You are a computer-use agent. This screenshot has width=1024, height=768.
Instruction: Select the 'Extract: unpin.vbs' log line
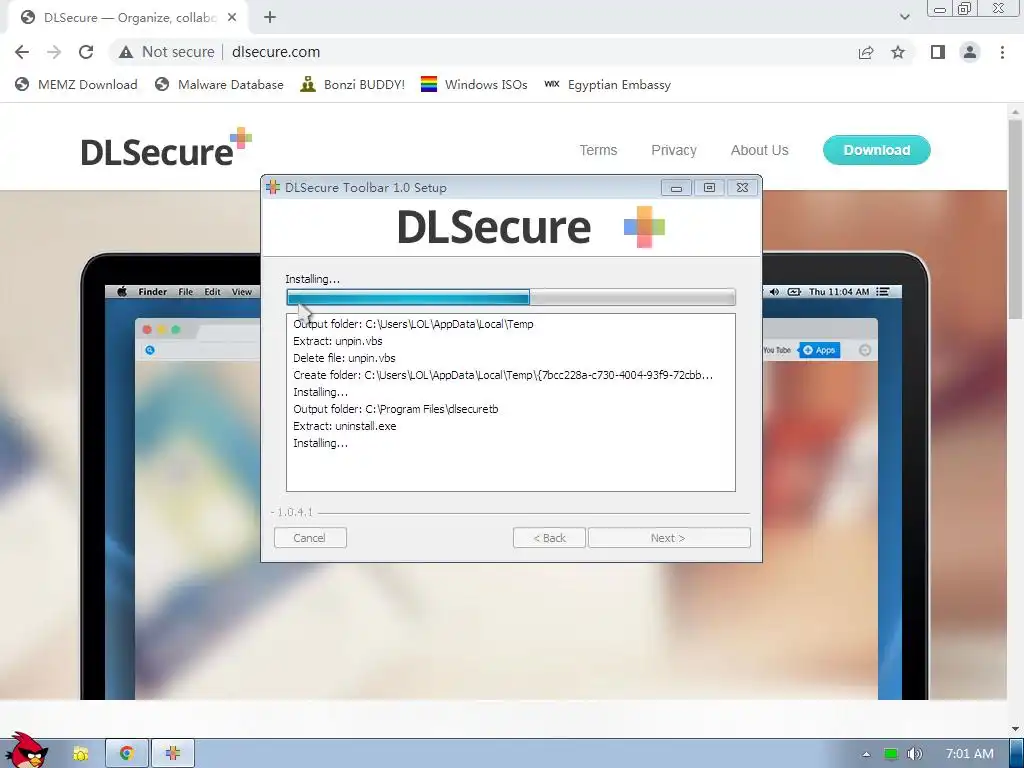tap(338, 341)
